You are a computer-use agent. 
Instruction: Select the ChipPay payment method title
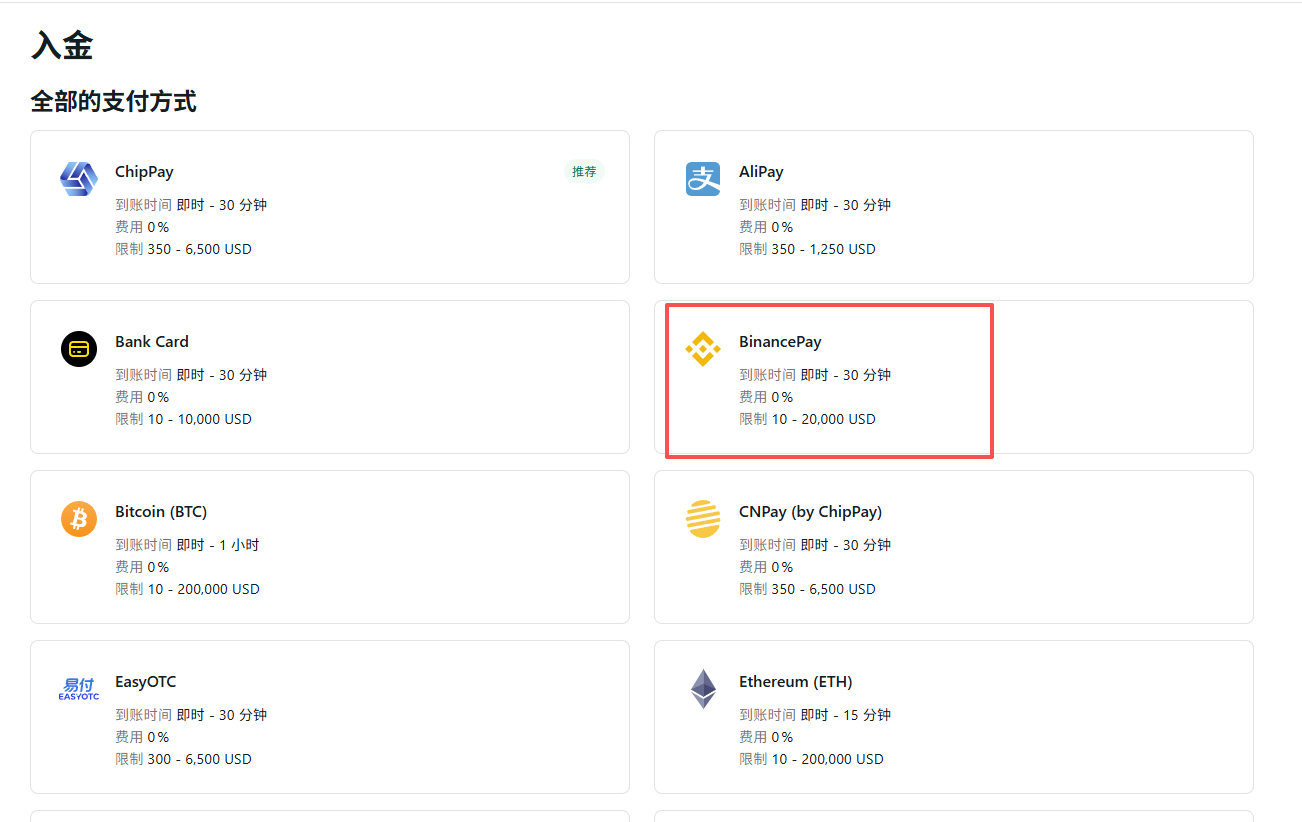144,172
